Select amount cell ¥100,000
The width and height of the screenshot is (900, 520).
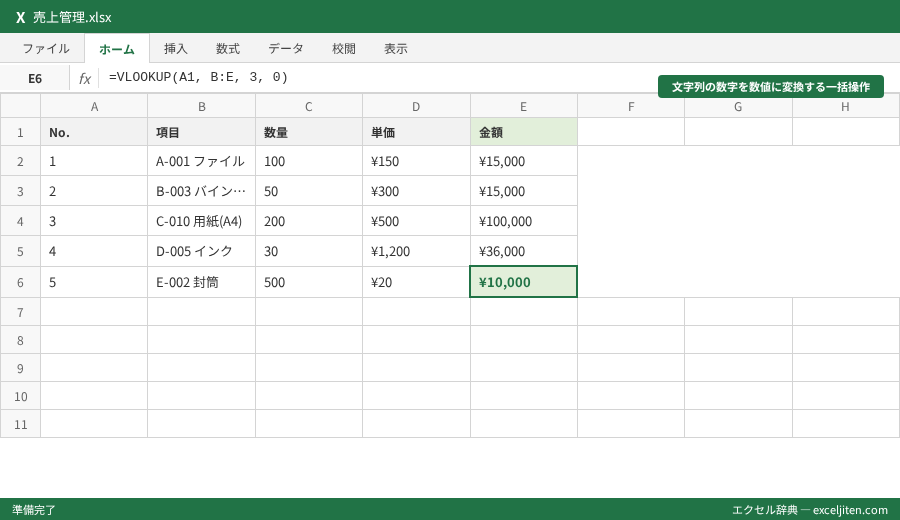[523, 221]
